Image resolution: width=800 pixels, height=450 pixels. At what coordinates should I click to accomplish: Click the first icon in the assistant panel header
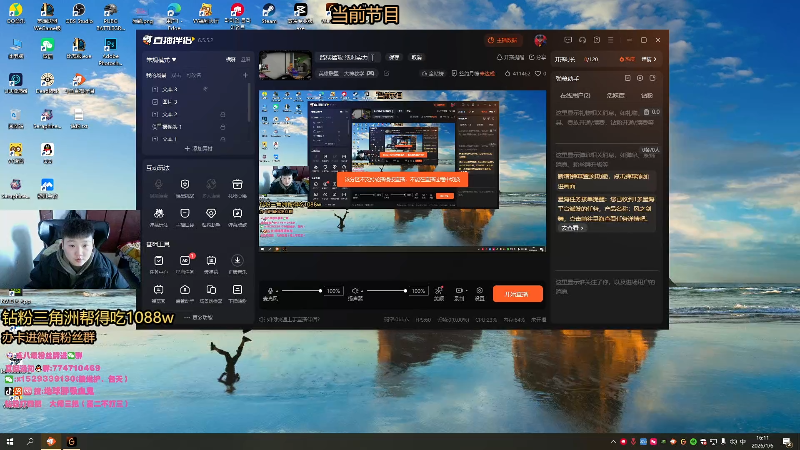click(628, 78)
